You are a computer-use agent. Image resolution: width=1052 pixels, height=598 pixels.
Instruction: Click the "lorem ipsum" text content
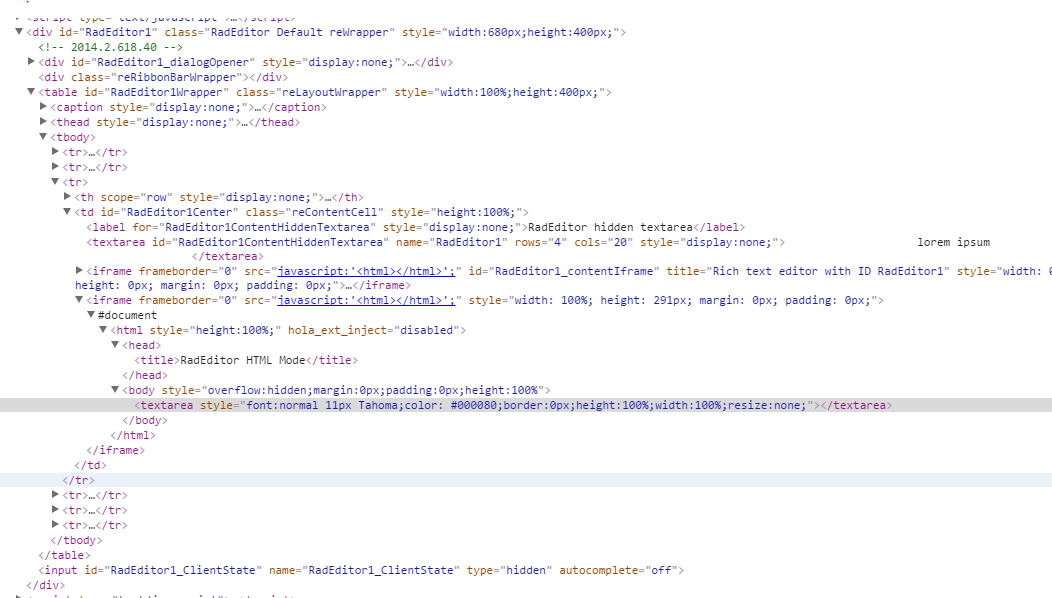(x=953, y=242)
